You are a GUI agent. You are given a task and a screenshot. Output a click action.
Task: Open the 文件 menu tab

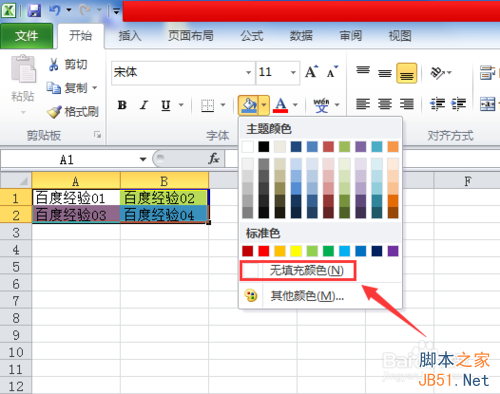[26, 36]
